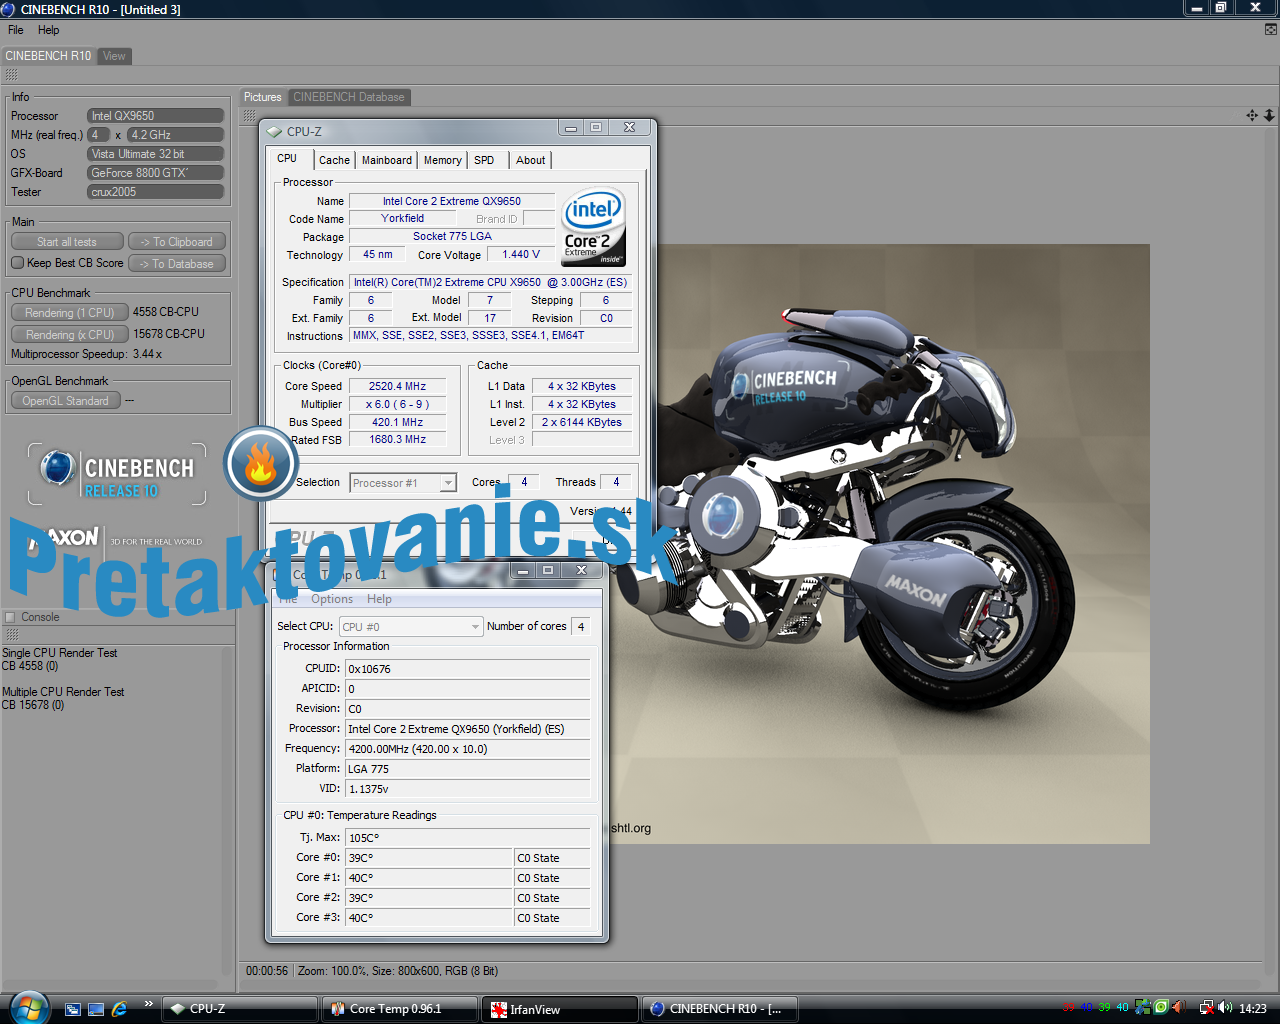
Task: Open the volume speaker tray icon
Action: coord(1225,1008)
